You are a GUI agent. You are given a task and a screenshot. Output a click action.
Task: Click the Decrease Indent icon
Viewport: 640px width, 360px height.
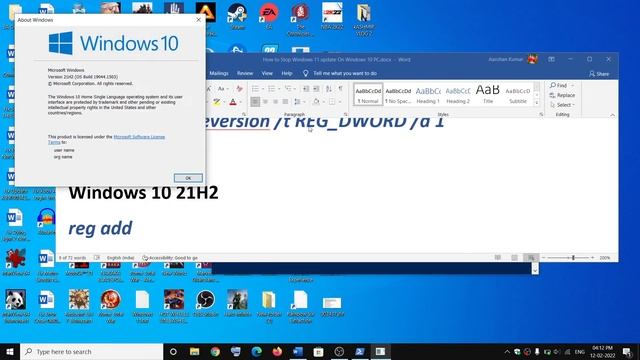coord(306,89)
